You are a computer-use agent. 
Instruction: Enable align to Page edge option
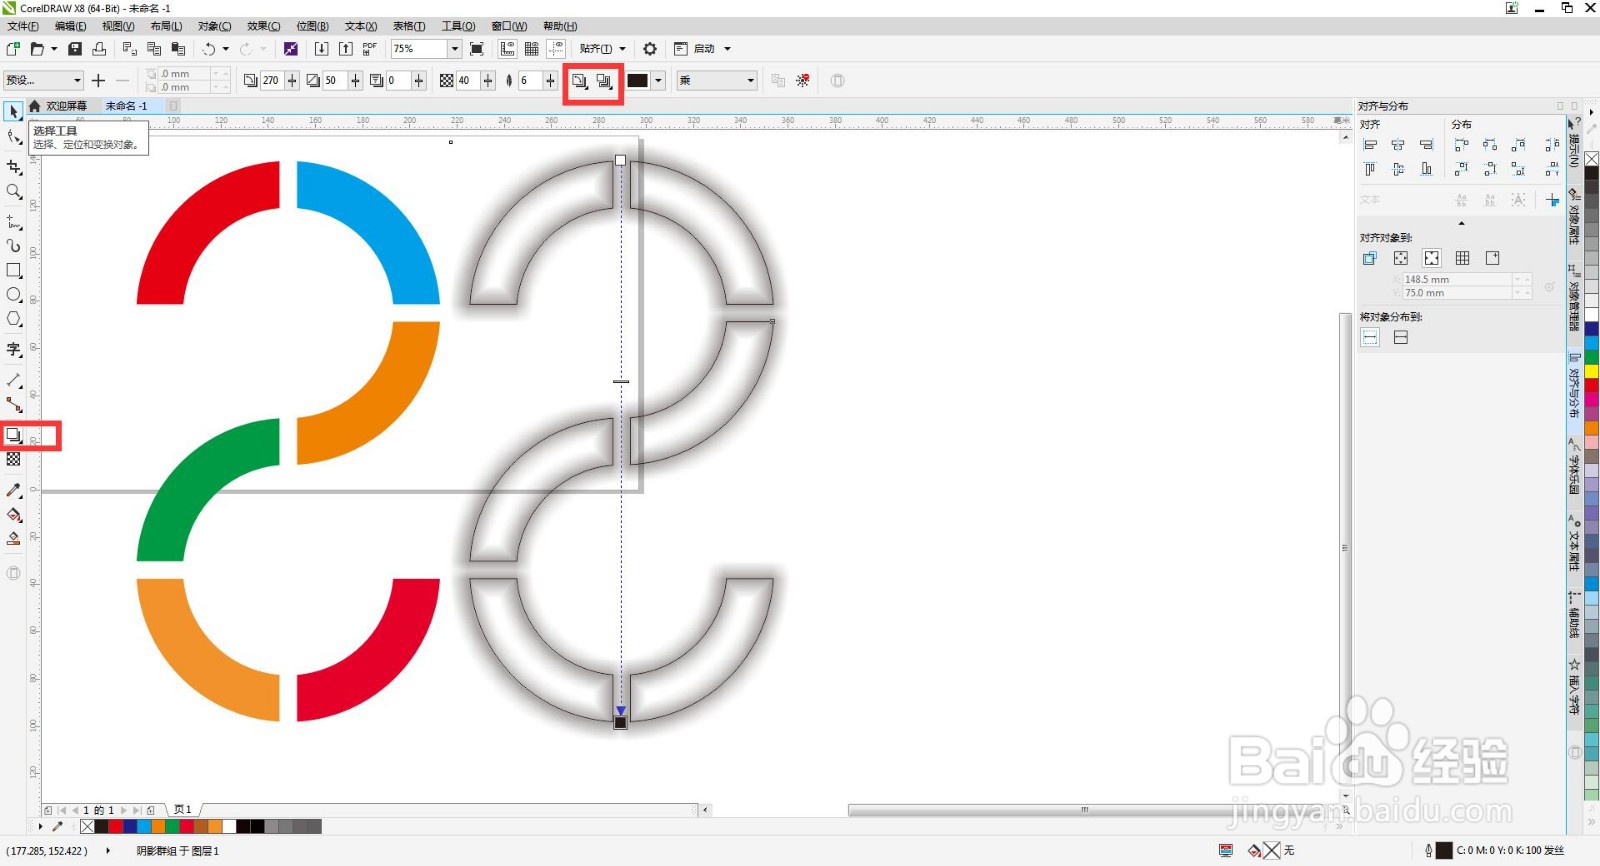point(1401,258)
